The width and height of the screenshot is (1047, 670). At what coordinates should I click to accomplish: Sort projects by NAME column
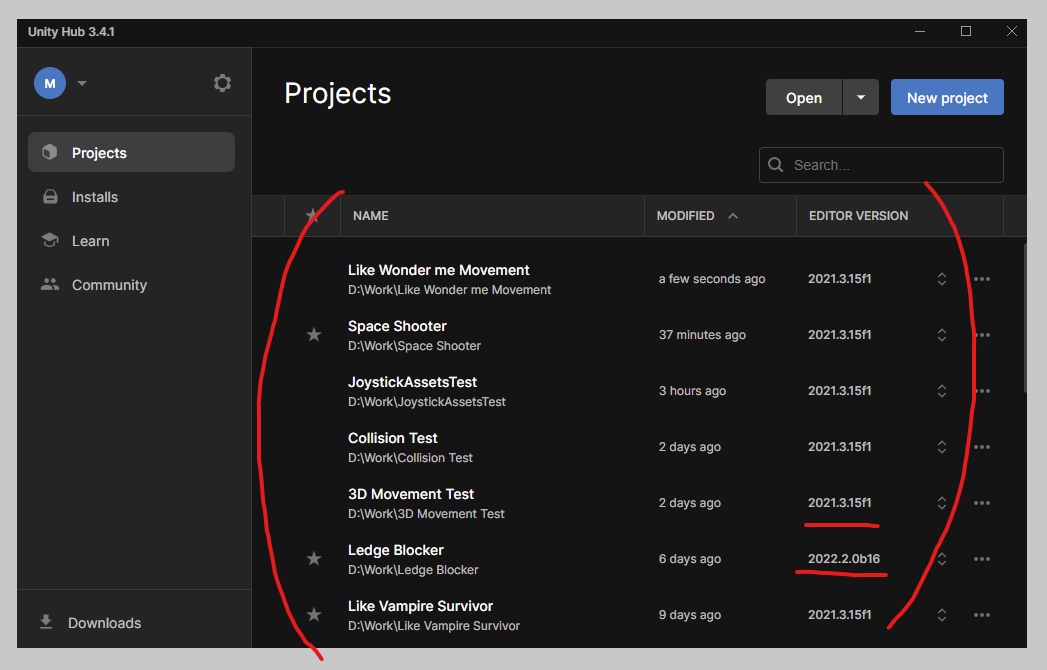coord(371,216)
